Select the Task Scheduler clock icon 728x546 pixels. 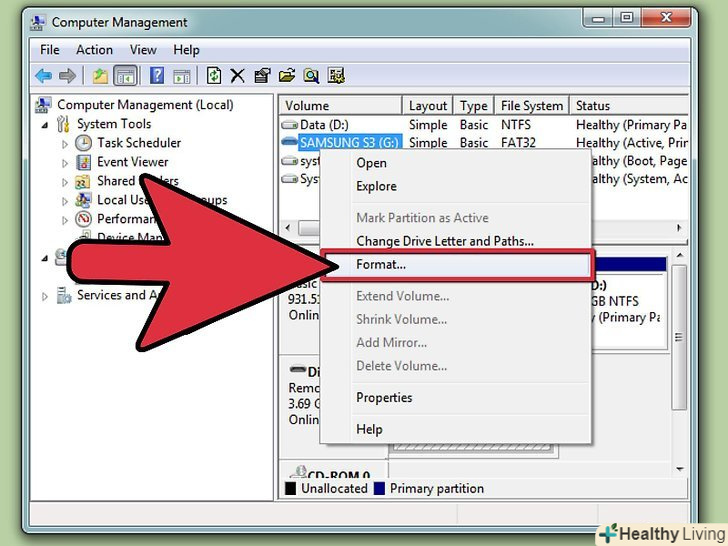coord(84,143)
